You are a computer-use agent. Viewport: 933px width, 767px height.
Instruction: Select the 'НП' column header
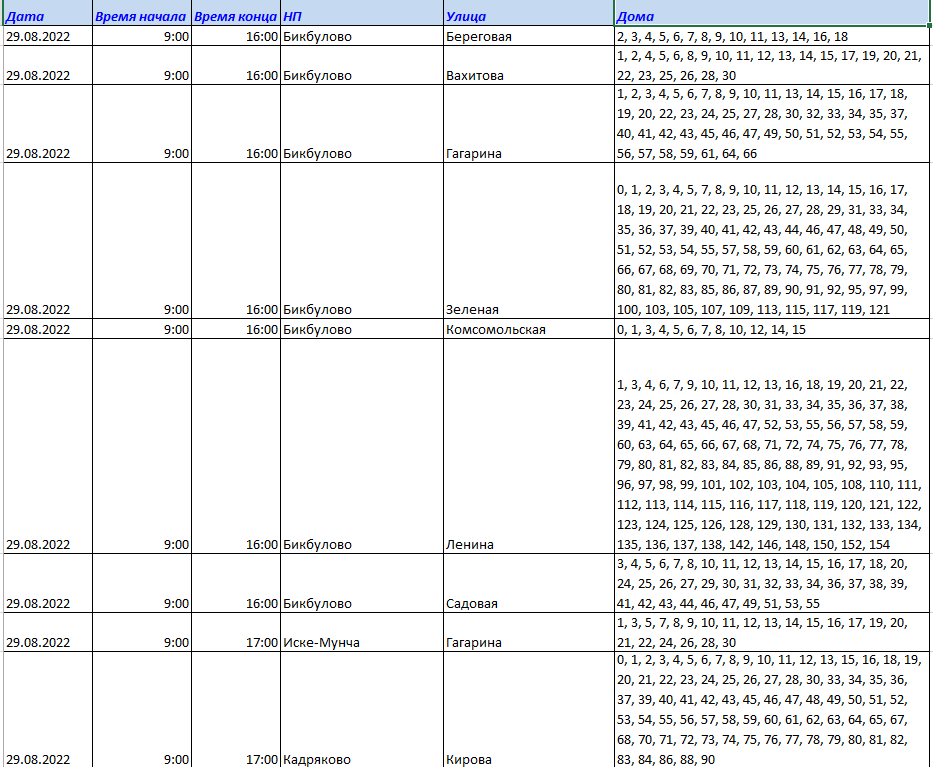click(x=361, y=17)
